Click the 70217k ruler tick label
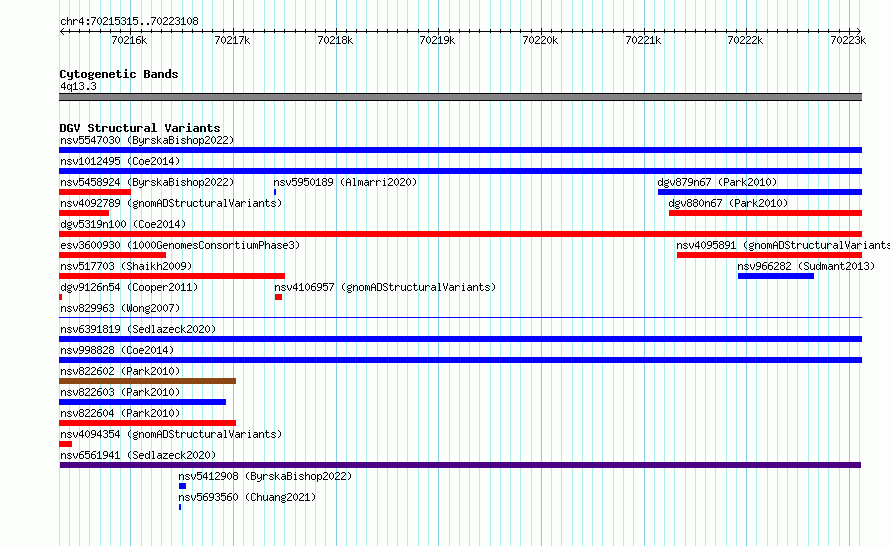Image resolution: width=890 pixels, height=546 pixels. click(x=232, y=40)
